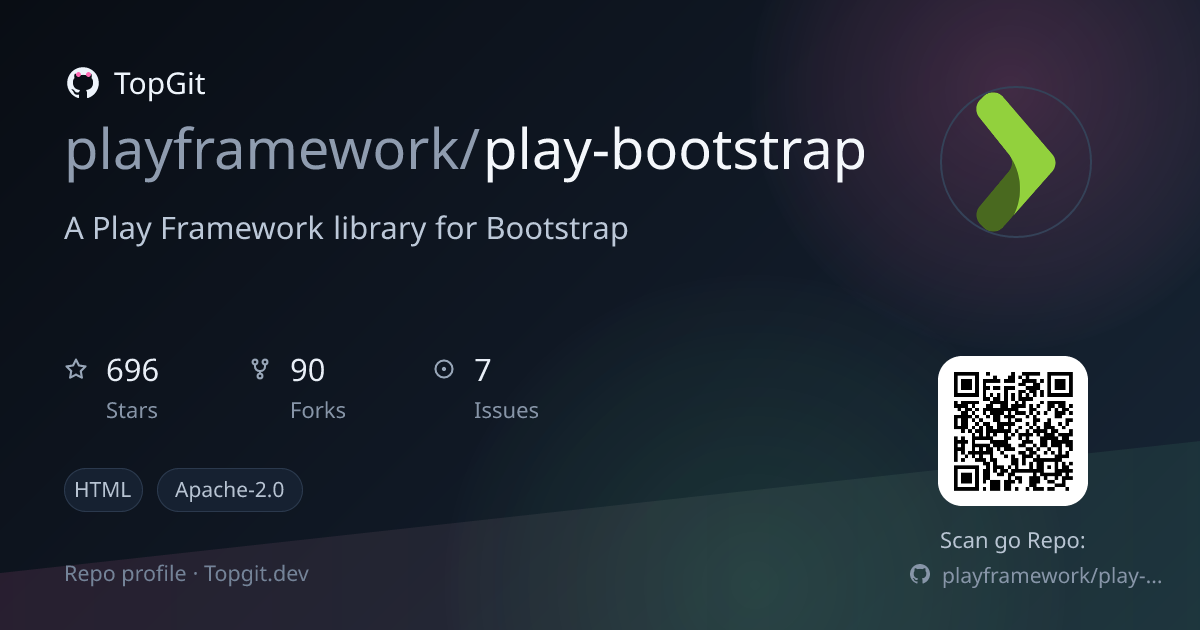Click the TopGit cat logo icon
1200x630 pixels.
click(x=82, y=84)
